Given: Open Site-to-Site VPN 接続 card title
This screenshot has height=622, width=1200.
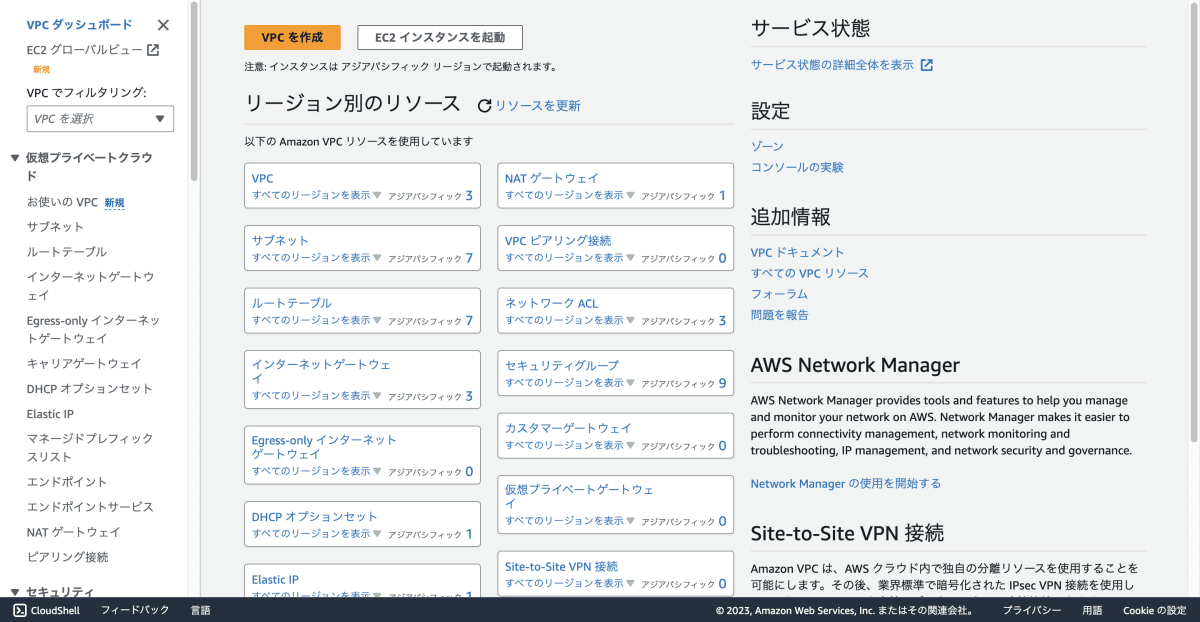Looking at the screenshot, I should click(x=561, y=567).
